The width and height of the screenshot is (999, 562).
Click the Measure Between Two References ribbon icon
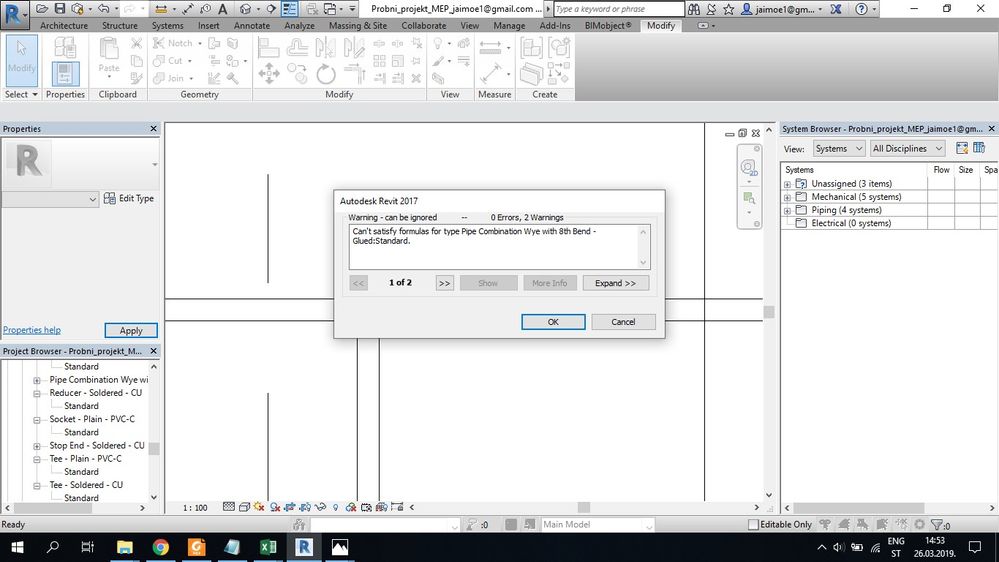click(x=490, y=47)
